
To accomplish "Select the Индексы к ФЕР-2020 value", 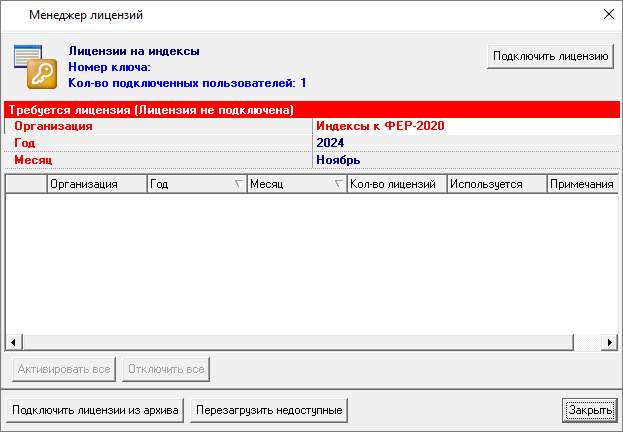I will (380, 126).
